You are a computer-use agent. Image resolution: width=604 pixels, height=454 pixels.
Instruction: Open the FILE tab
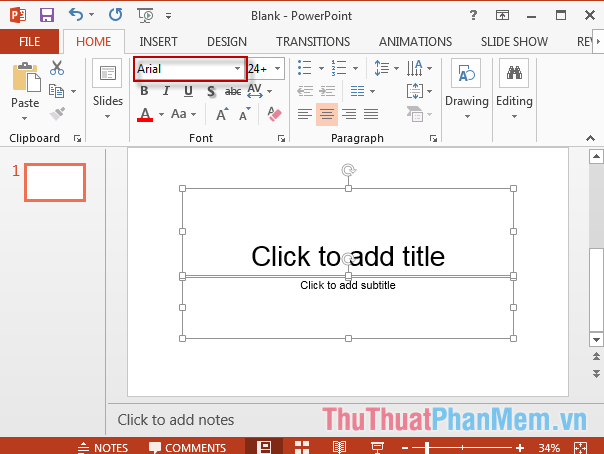click(x=29, y=42)
